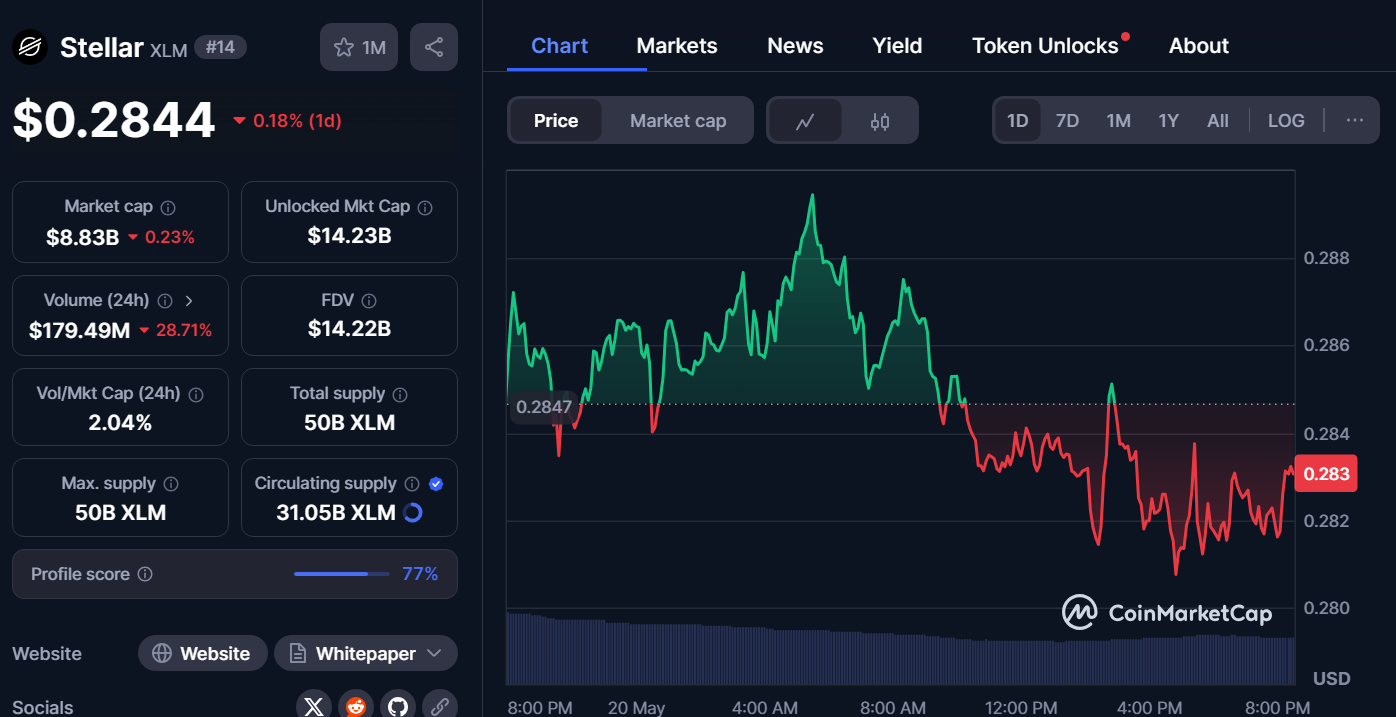Click info icon beside FDV
The image size is (1396, 717).
pyautogui.click(x=369, y=301)
